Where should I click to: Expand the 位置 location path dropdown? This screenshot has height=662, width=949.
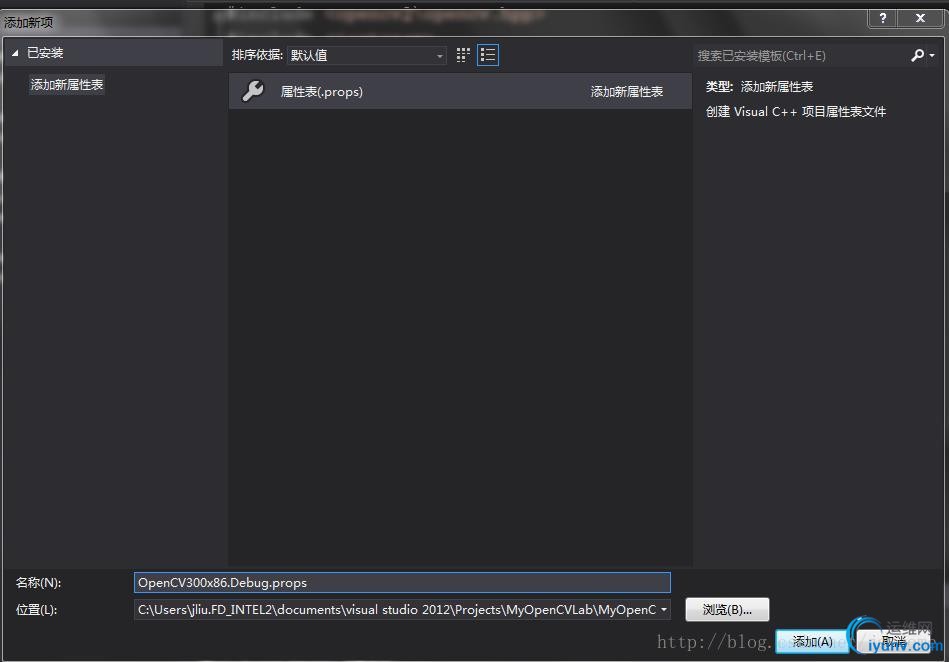pos(664,610)
